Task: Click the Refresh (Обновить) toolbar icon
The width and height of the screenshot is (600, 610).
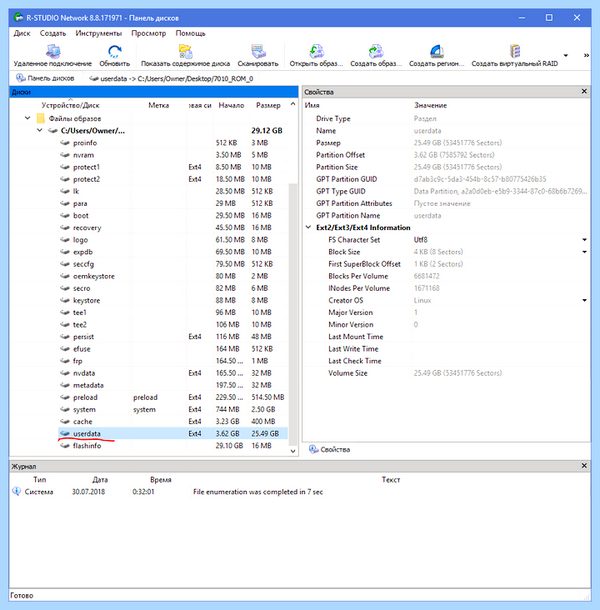Action: (x=114, y=51)
